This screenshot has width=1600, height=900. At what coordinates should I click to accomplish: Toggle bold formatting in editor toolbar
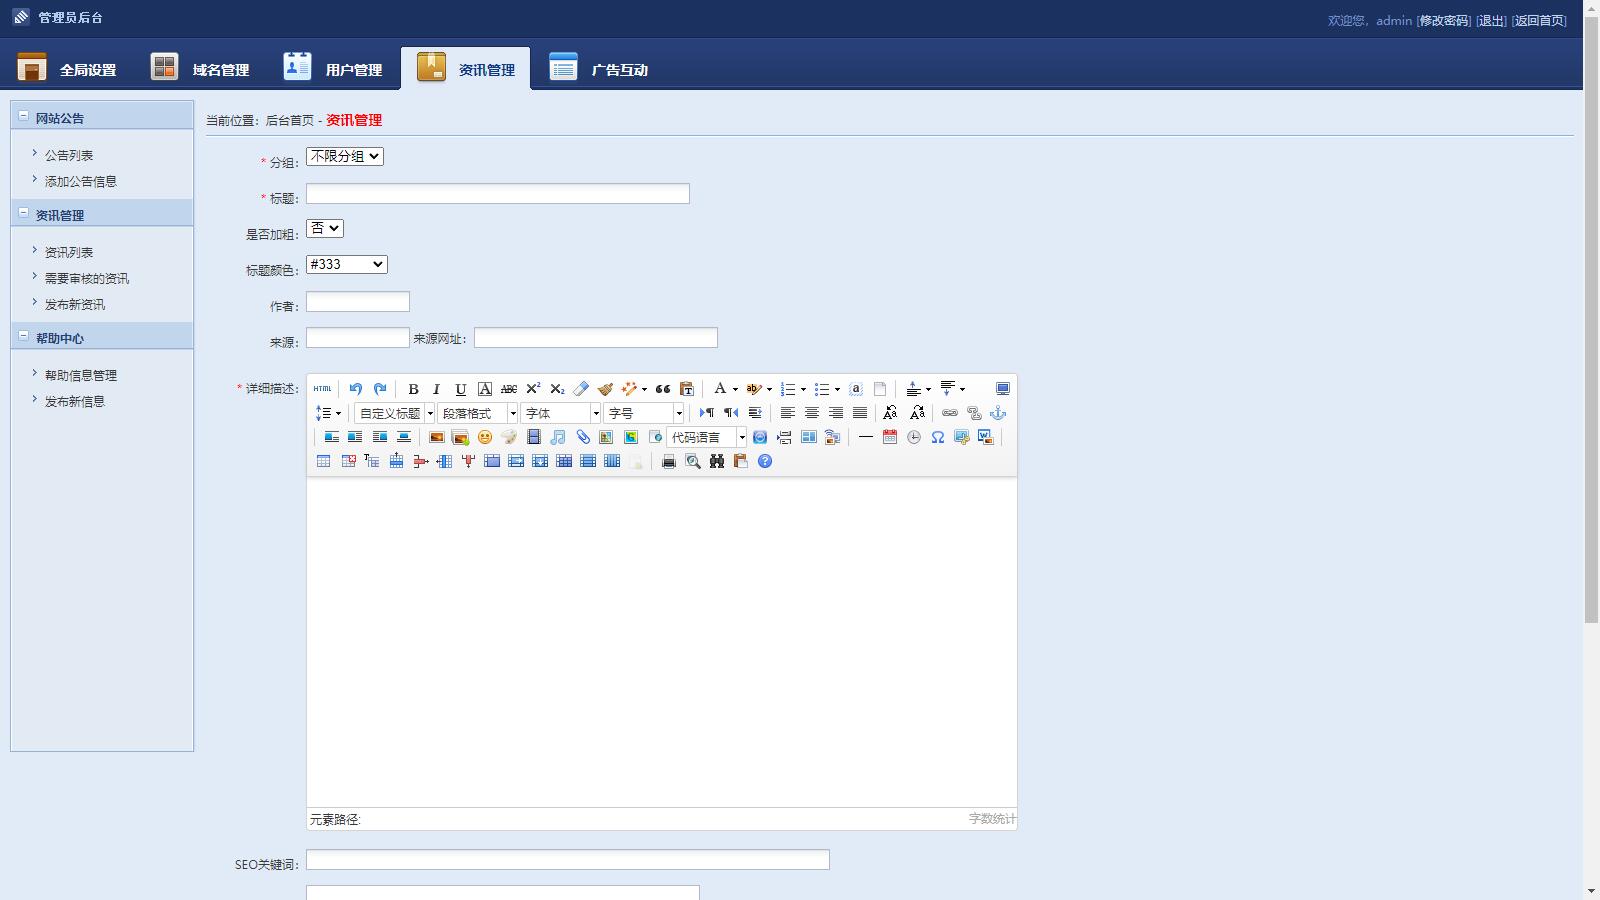(413, 389)
